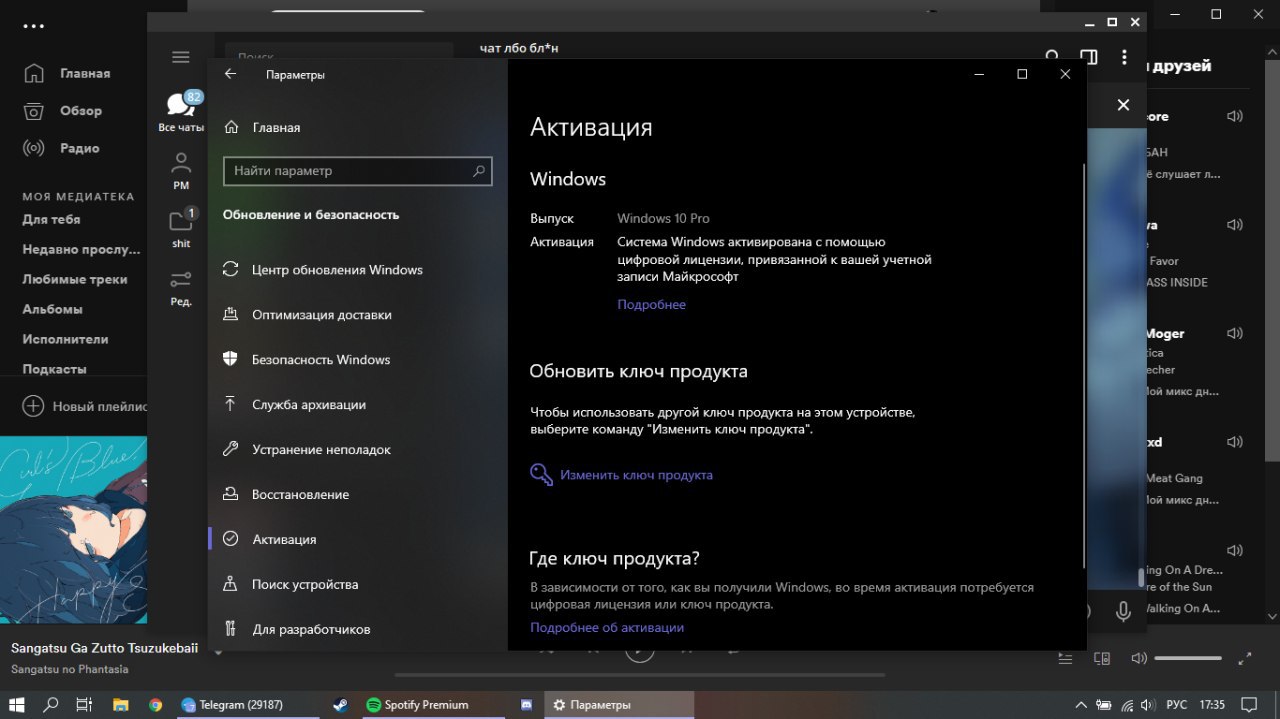Open Task View on the taskbar
This screenshot has height=719, width=1280.
coord(84,705)
